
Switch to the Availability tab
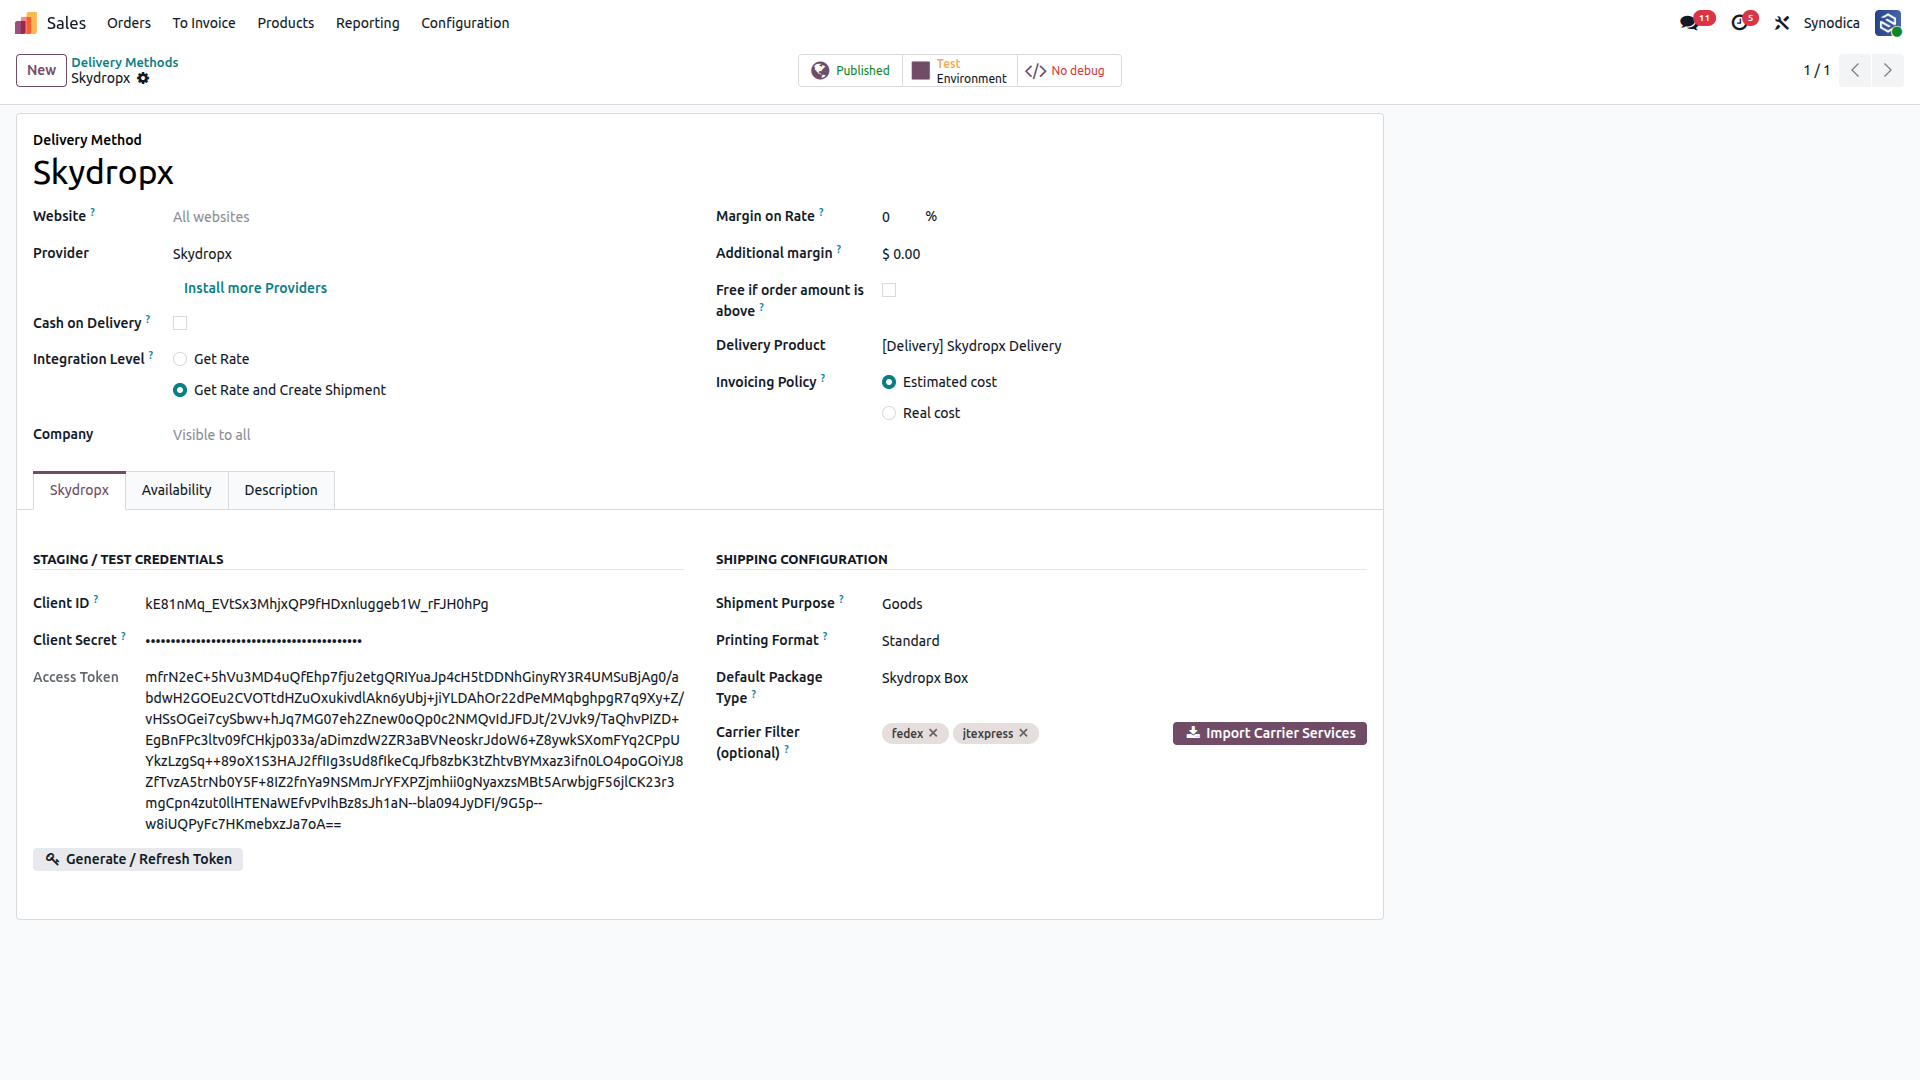tap(177, 490)
